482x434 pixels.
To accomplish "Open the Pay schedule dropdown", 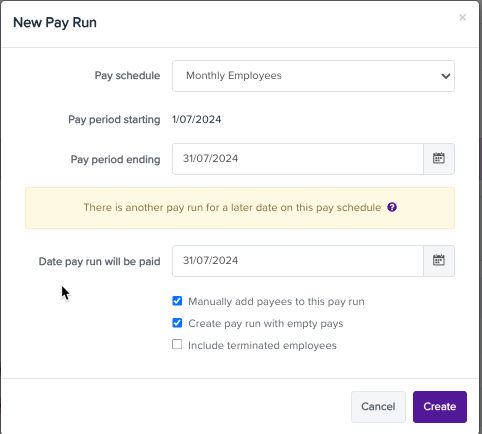I will (313, 76).
